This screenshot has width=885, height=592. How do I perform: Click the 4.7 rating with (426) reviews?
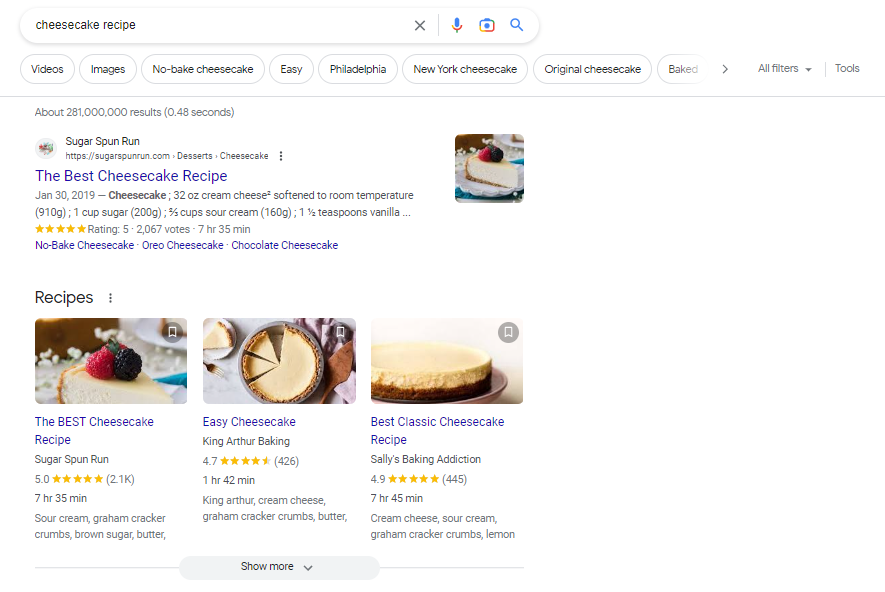(251, 461)
